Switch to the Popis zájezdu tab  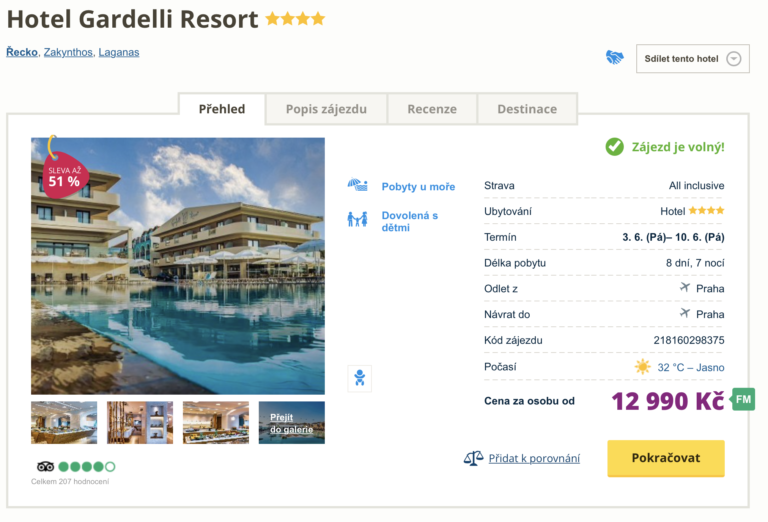click(326, 109)
